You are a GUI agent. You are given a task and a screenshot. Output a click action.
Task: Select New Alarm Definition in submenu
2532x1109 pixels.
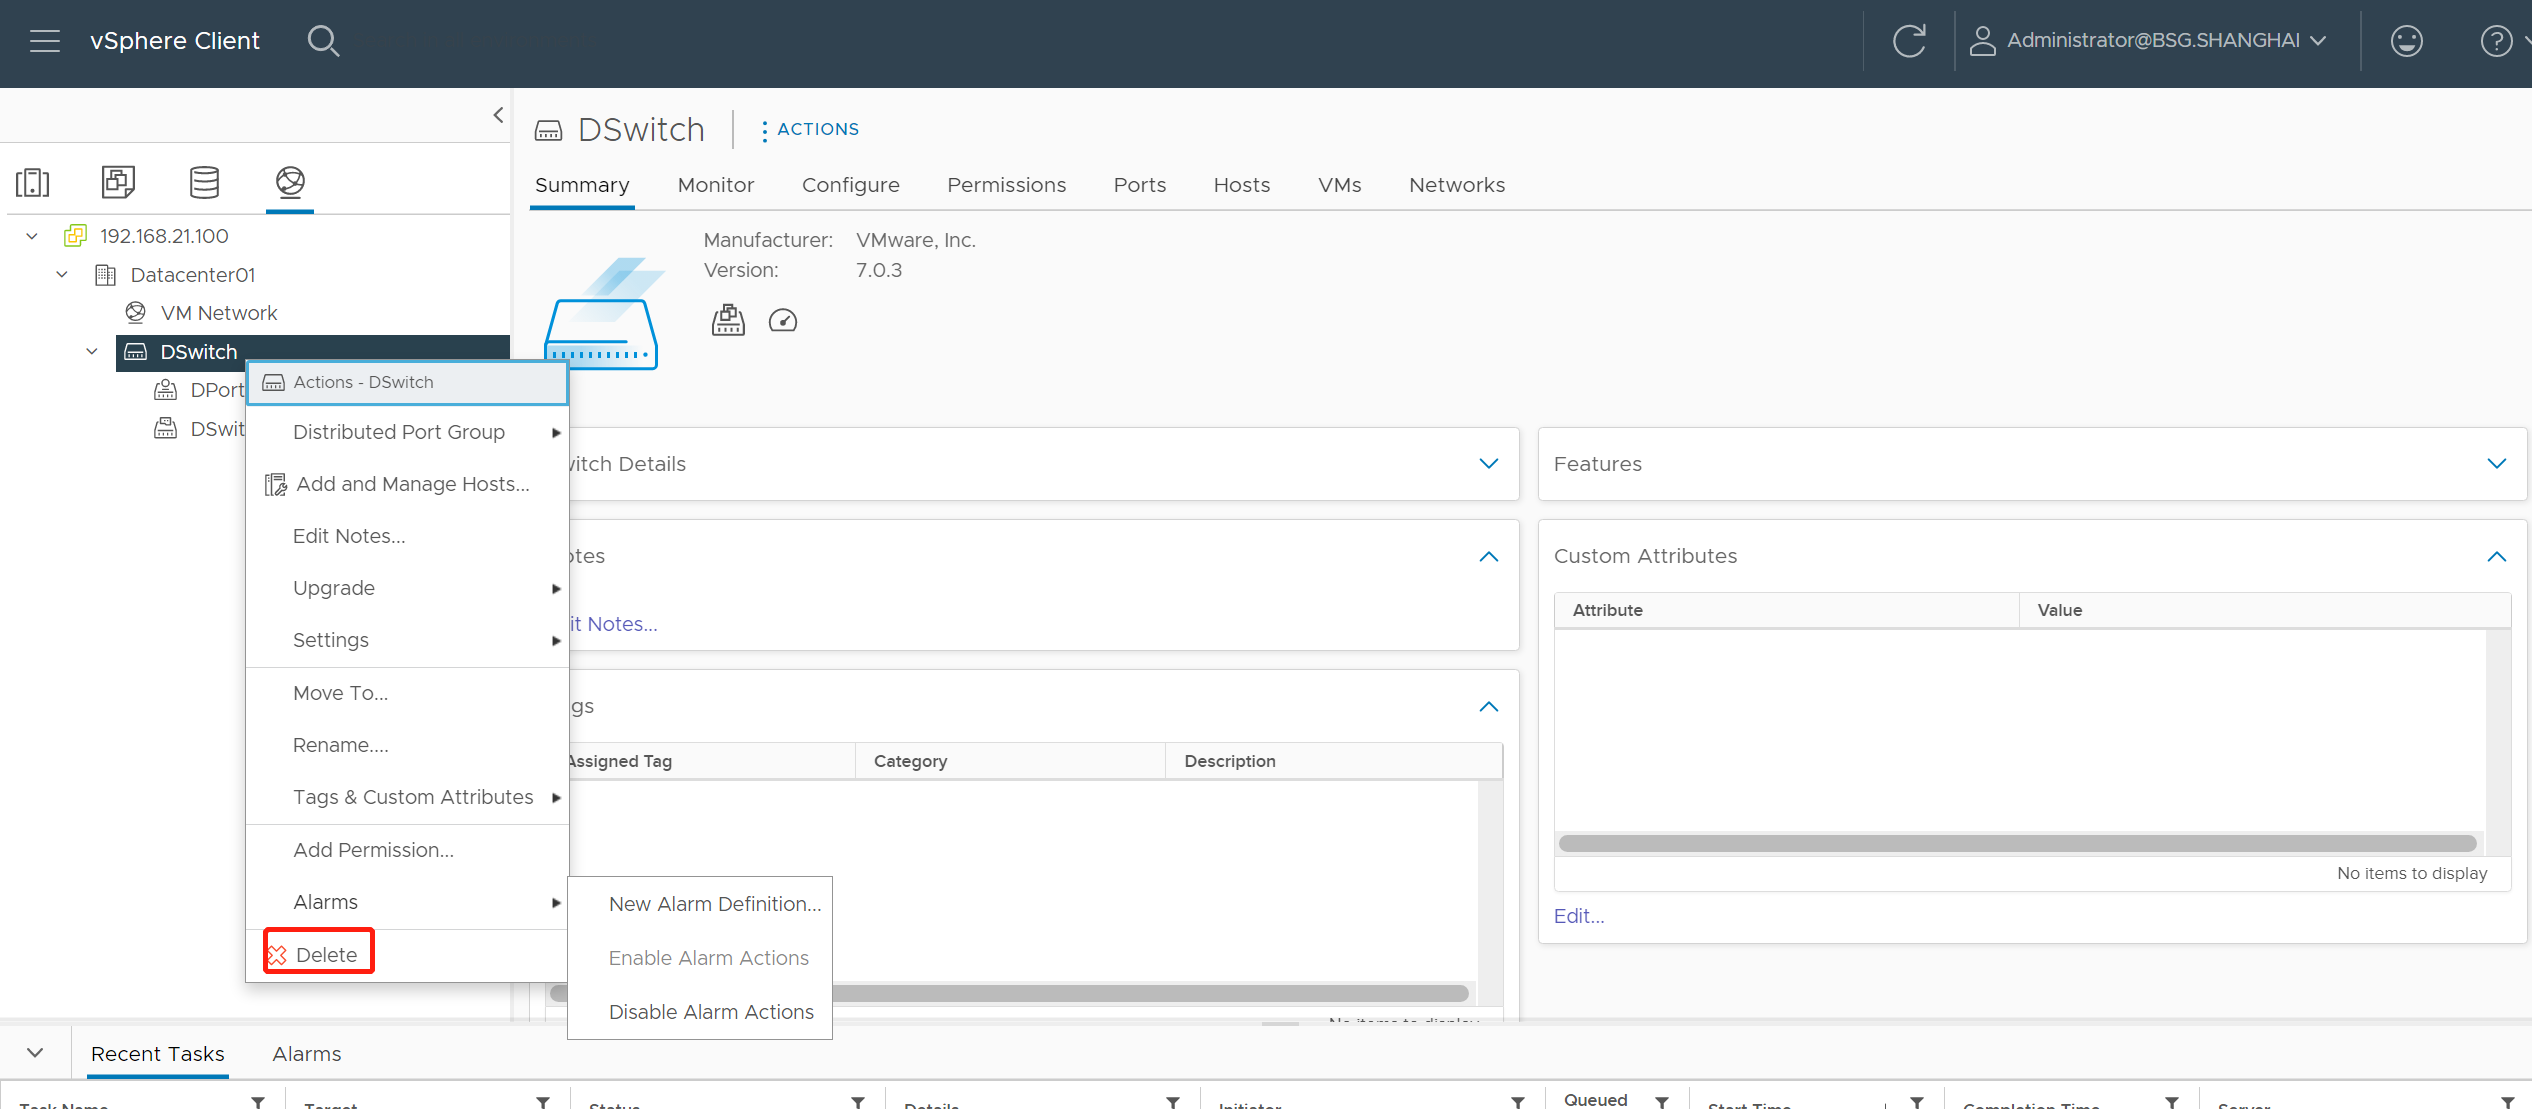click(714, 904)
